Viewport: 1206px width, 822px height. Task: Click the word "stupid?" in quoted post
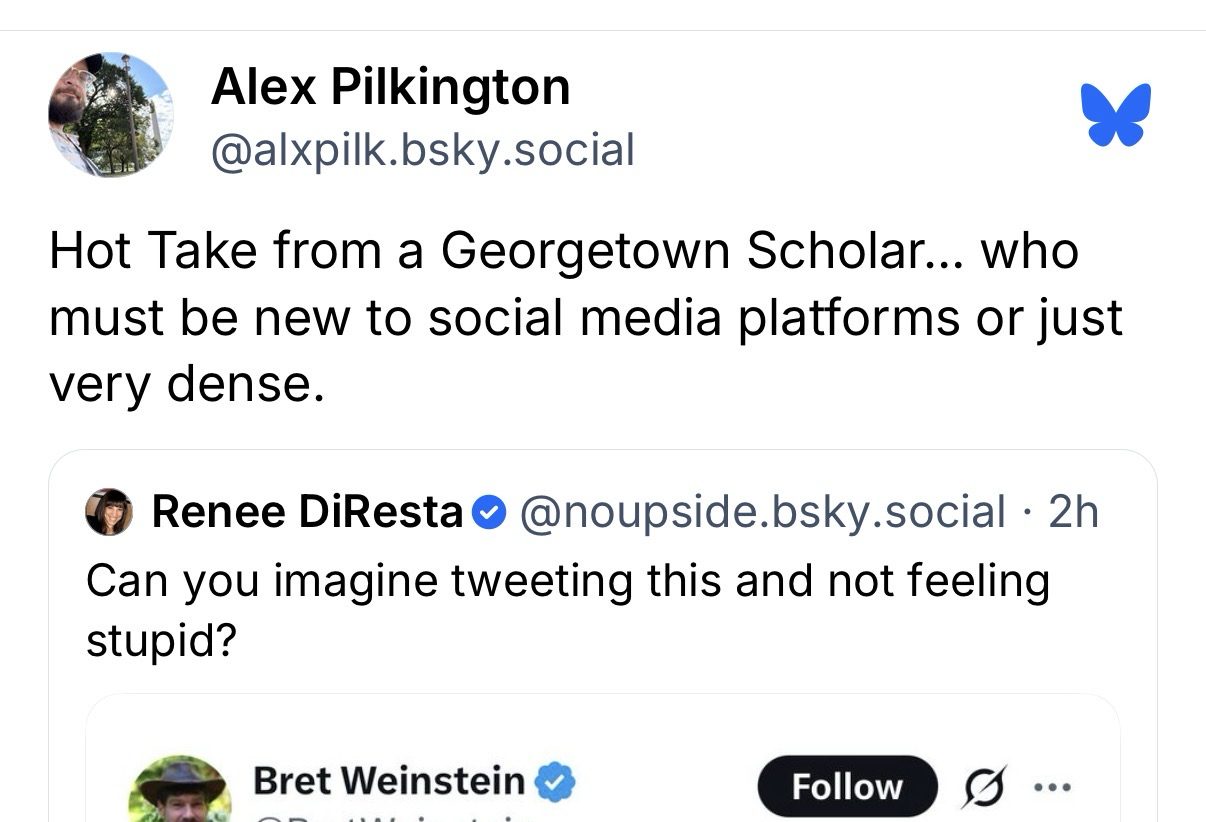[160, 641]
